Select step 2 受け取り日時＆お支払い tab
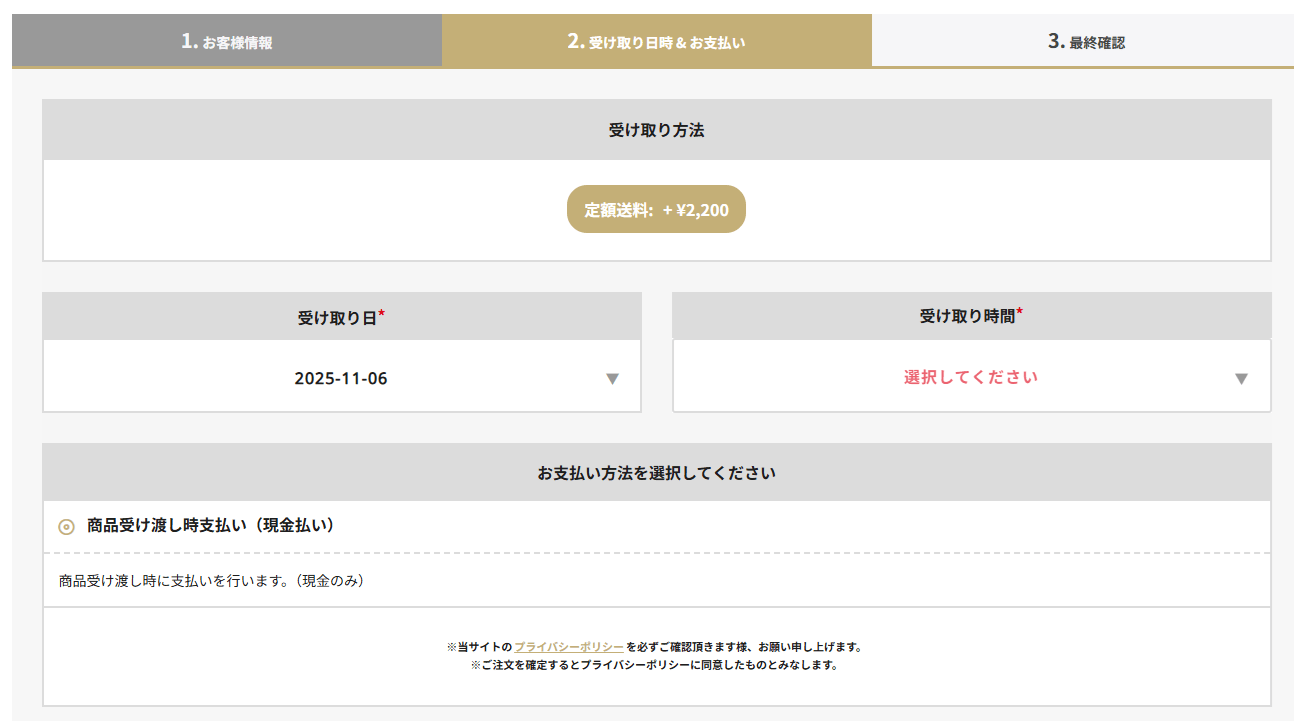This screenshot has width=1294, height=721. pyautogui.click(x=656, y=41)
